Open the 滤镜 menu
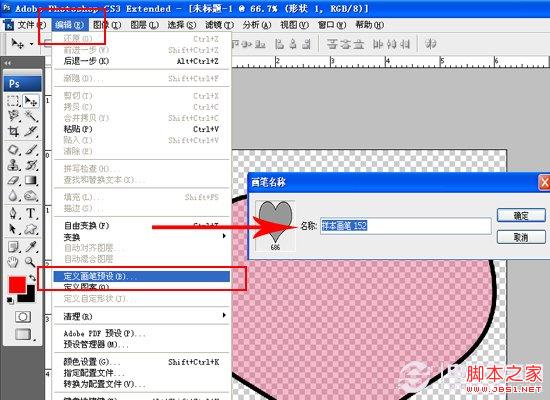The width and height of the screenshot is (550, 400). point(220,25)
